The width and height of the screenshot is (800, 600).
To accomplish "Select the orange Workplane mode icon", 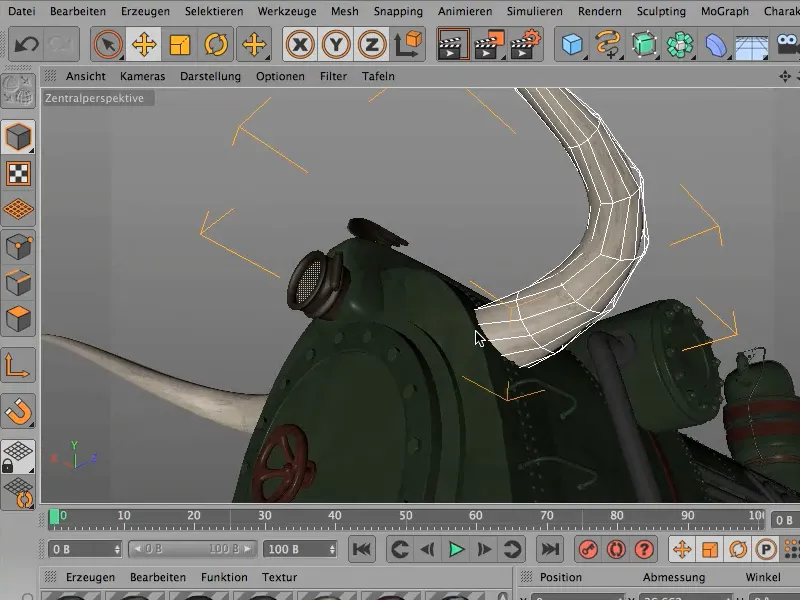I will pyautogui.click(x=18, y=209).
